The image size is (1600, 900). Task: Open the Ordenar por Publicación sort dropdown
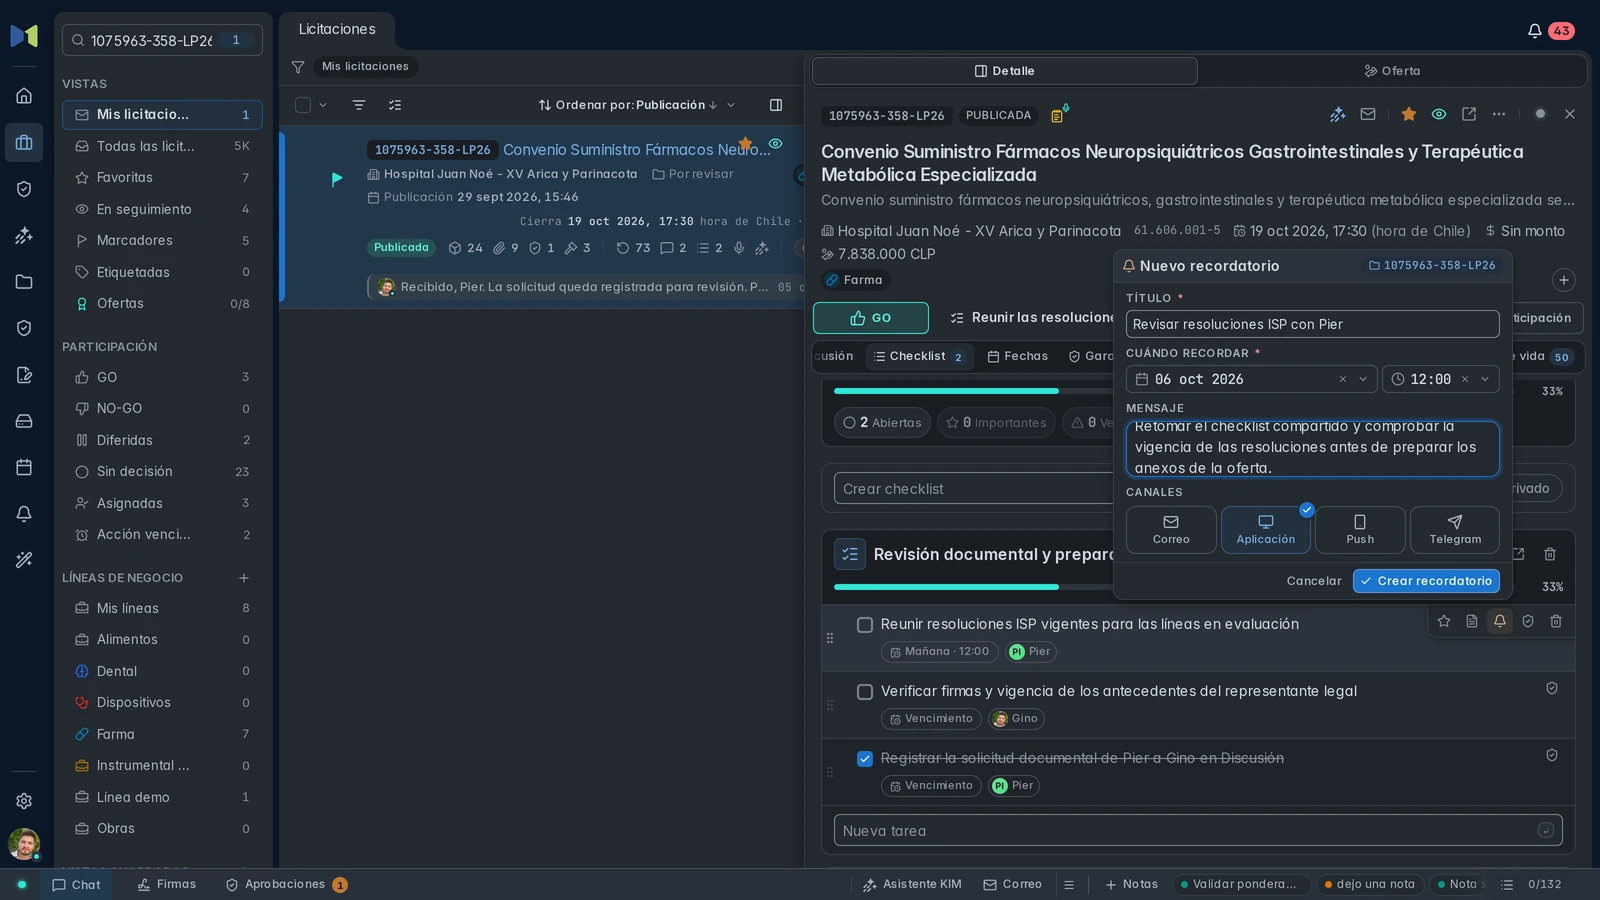coord(636,105)
